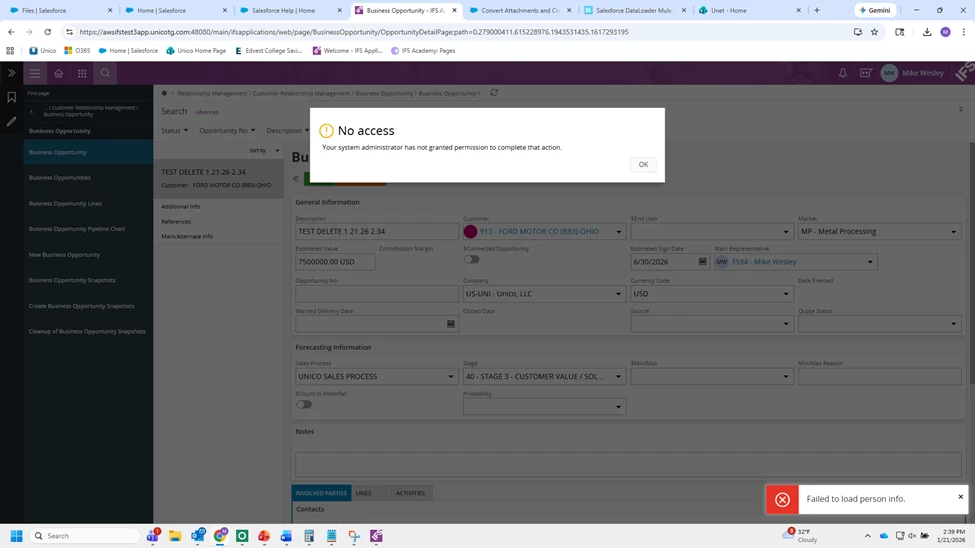Select the Main/Alternate Info section link
The height and width of the screenshot is (548, 975).
(187, 236)
